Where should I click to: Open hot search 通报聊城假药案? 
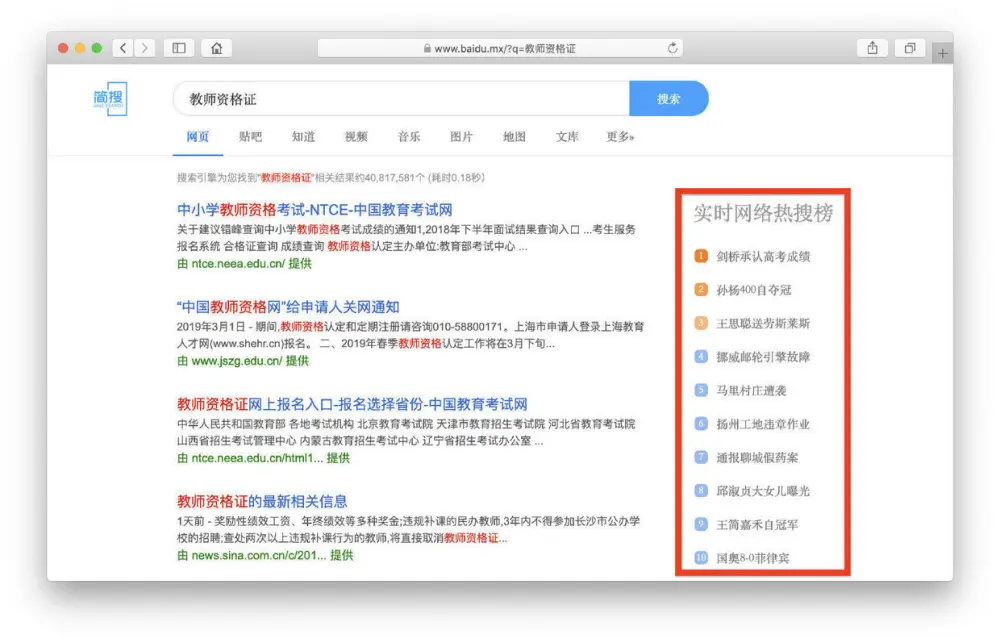[x=757, y=457]
